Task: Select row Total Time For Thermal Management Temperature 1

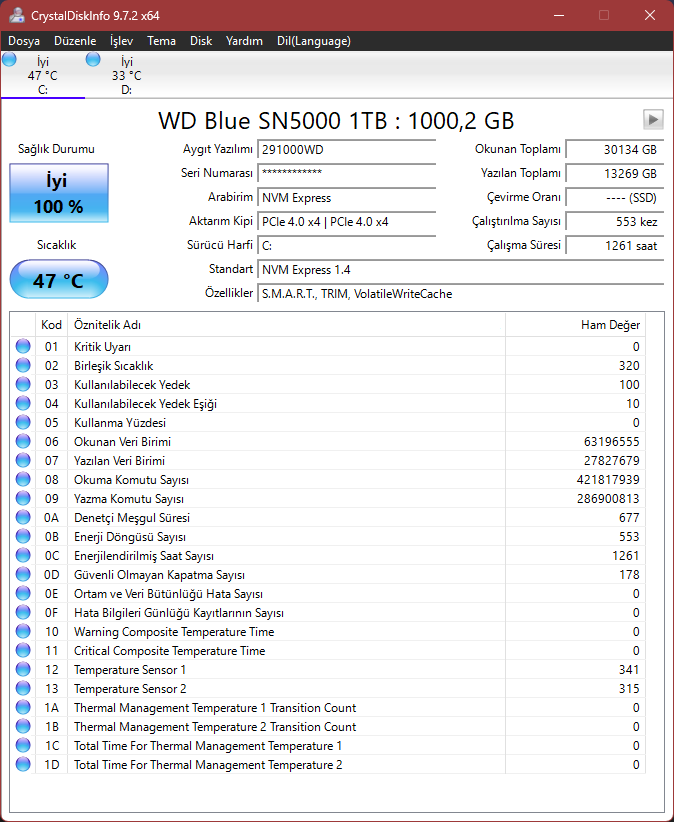Action: pyautogui.click(x=328, y=745)
